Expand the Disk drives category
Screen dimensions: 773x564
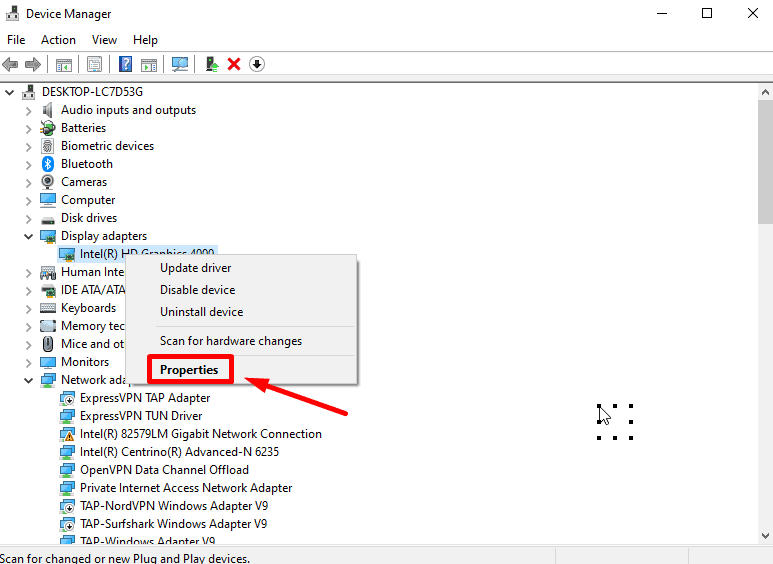[29, 218]
